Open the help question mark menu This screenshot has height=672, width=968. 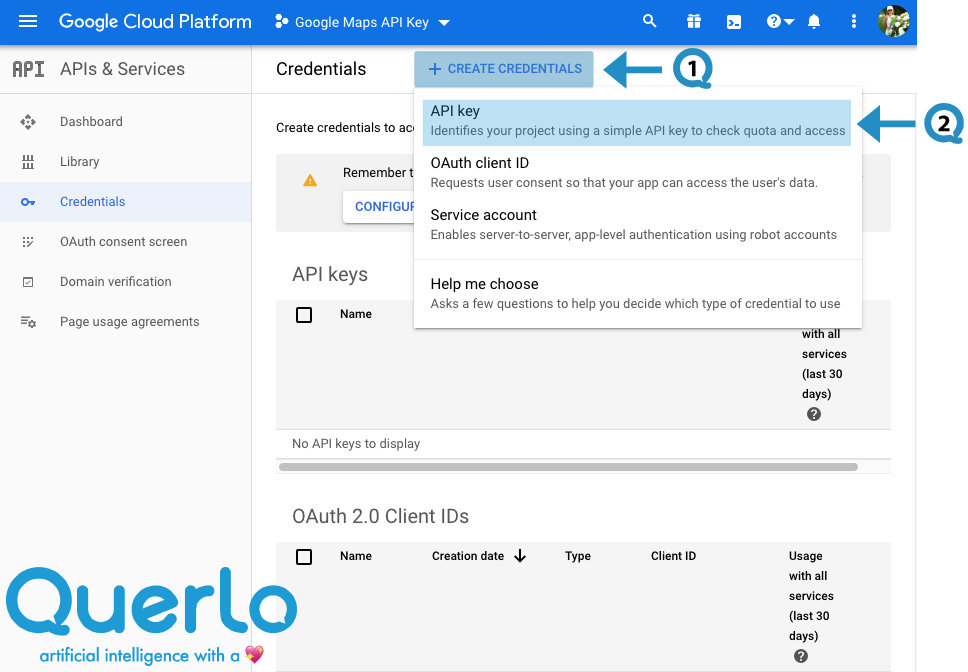pos(780,22)
